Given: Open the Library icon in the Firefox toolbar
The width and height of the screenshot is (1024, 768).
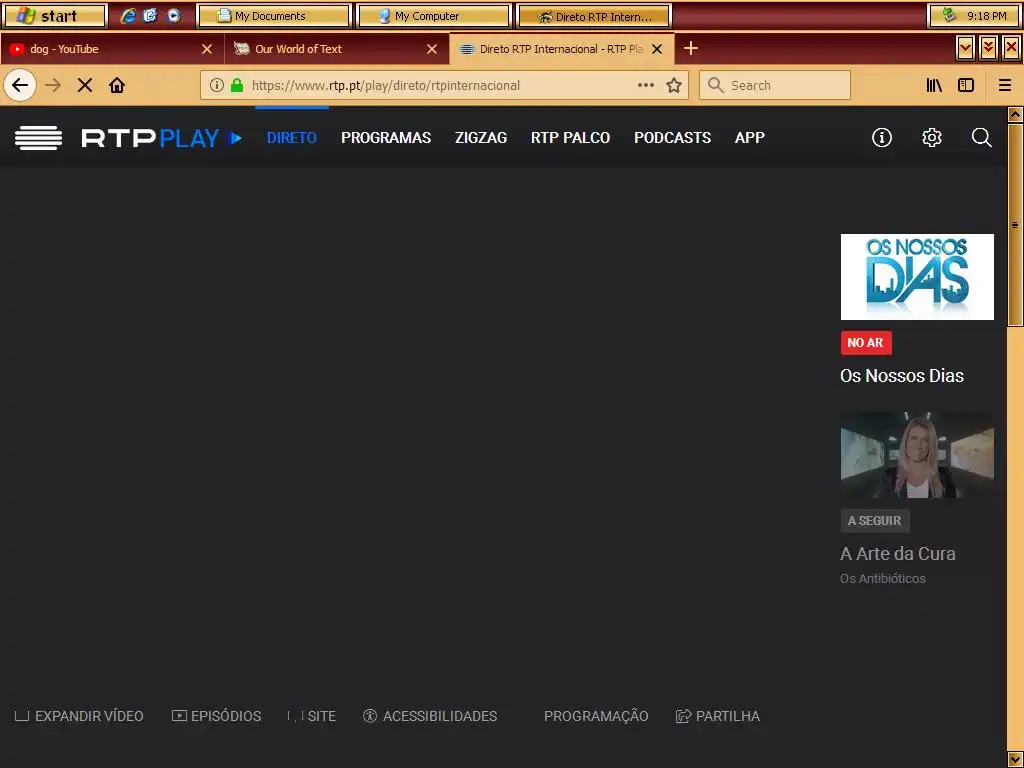Looking at the screenshot, I should click(x=934, y=85).
